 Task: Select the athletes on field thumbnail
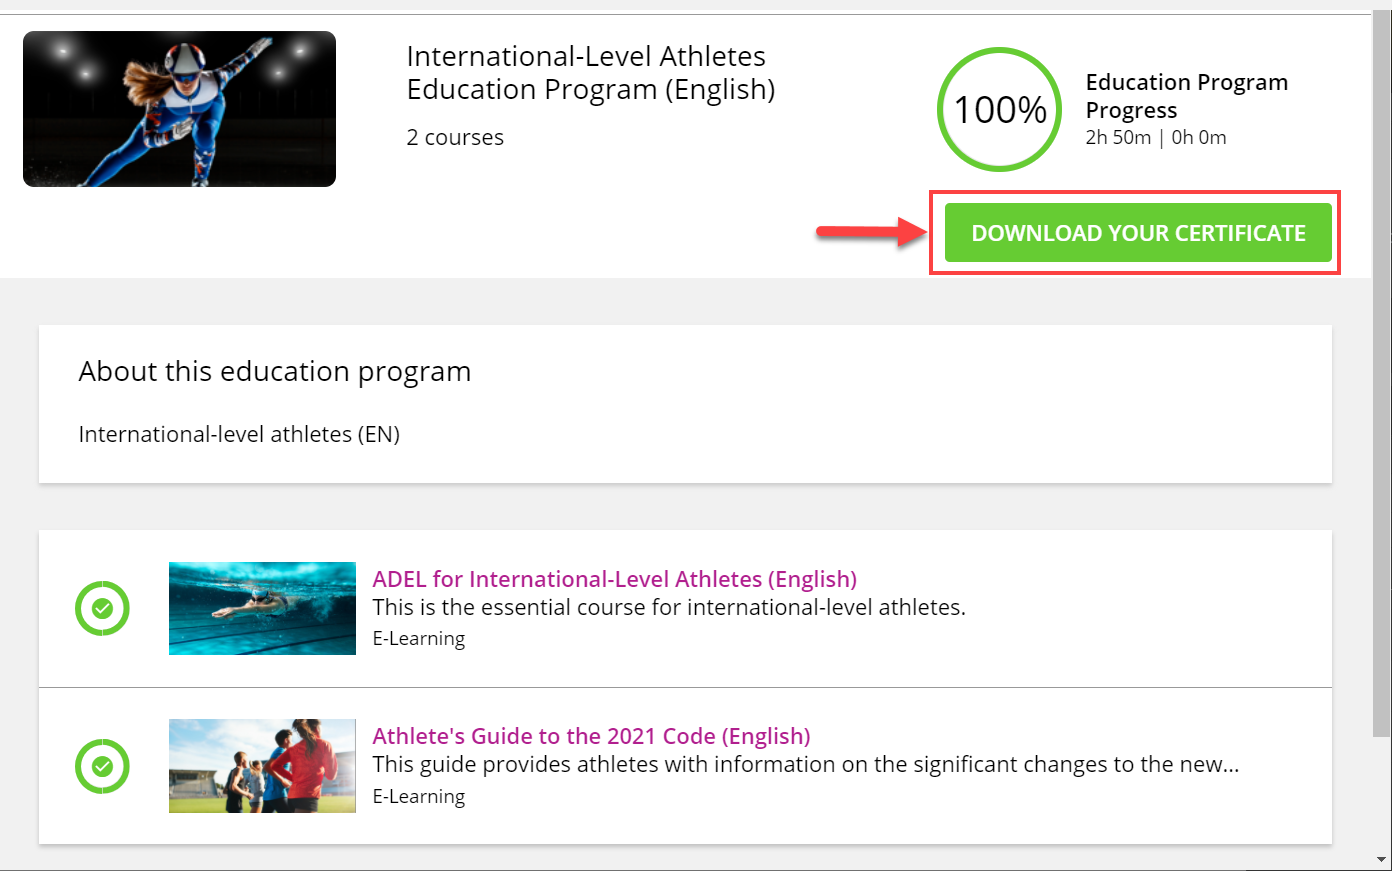[262, 766]
